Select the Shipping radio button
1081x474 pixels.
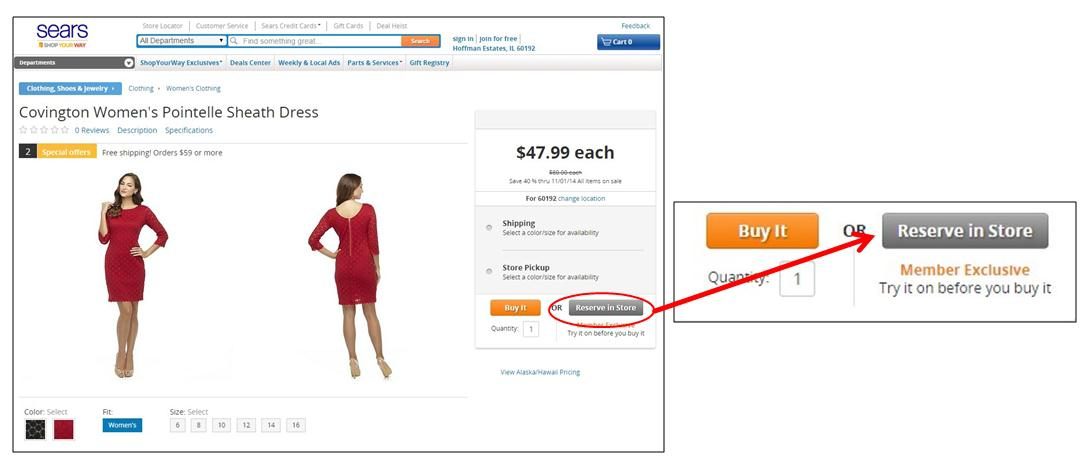(x=489, y=227)
